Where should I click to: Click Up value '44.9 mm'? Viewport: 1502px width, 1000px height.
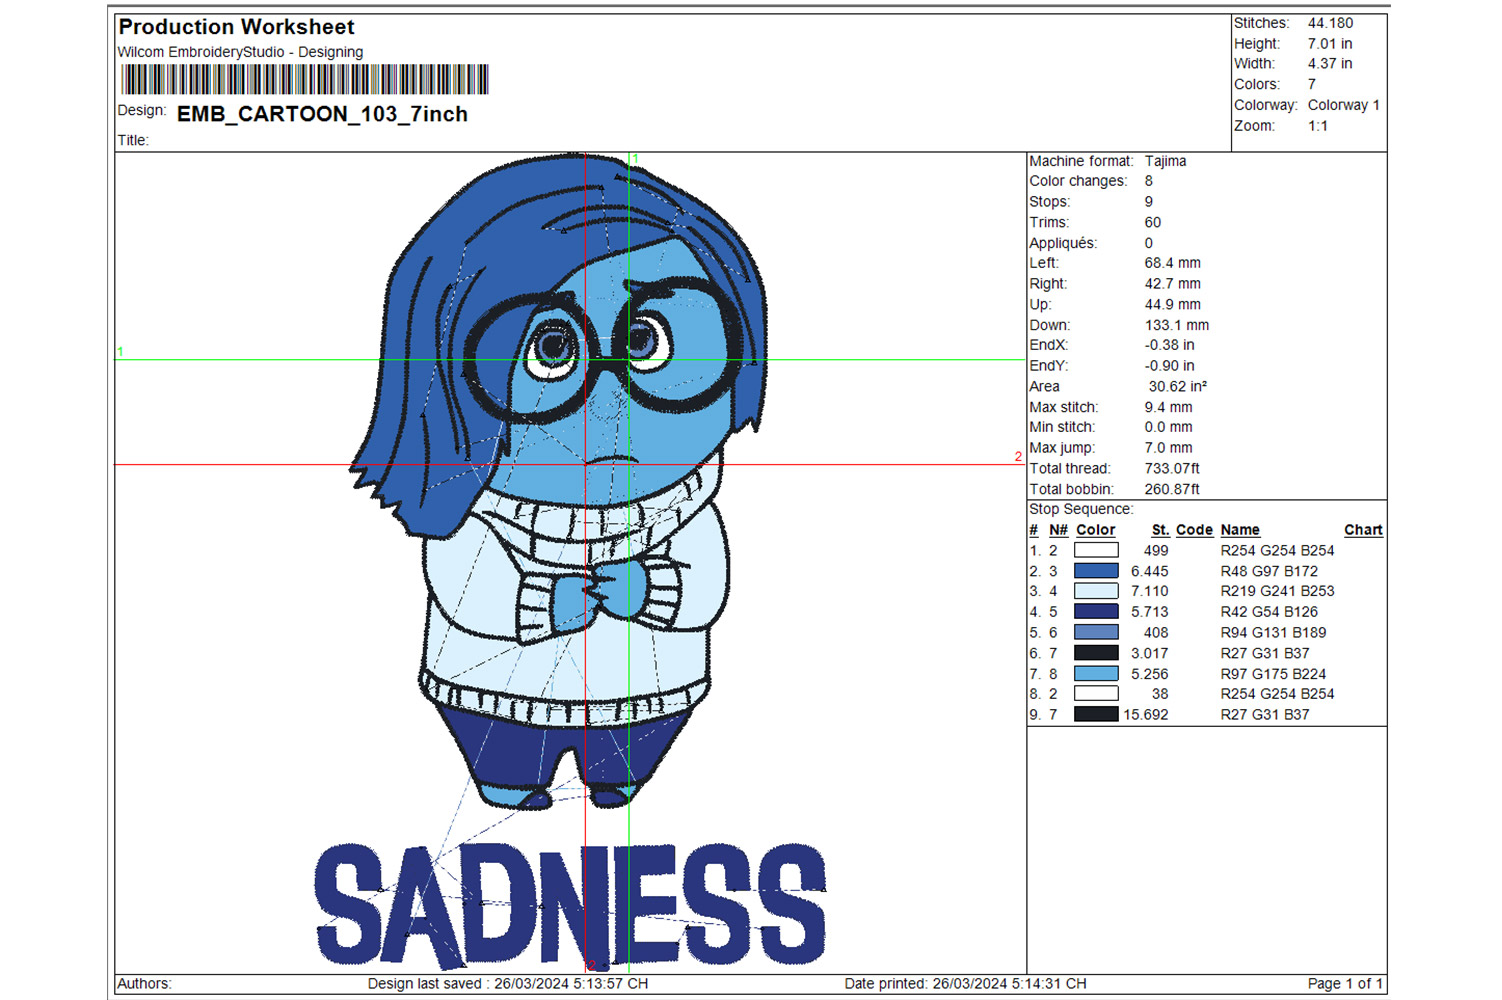coord(1172,305)
